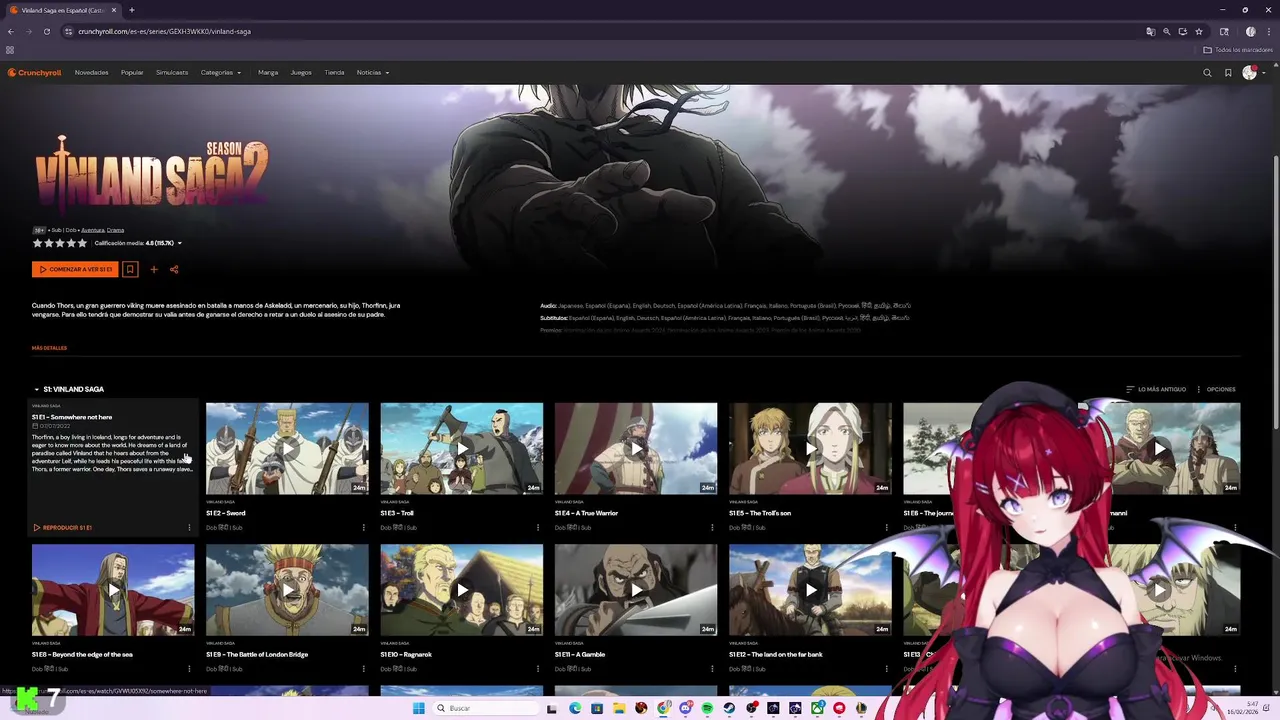Open the Windows Start button

coord(419,708)
